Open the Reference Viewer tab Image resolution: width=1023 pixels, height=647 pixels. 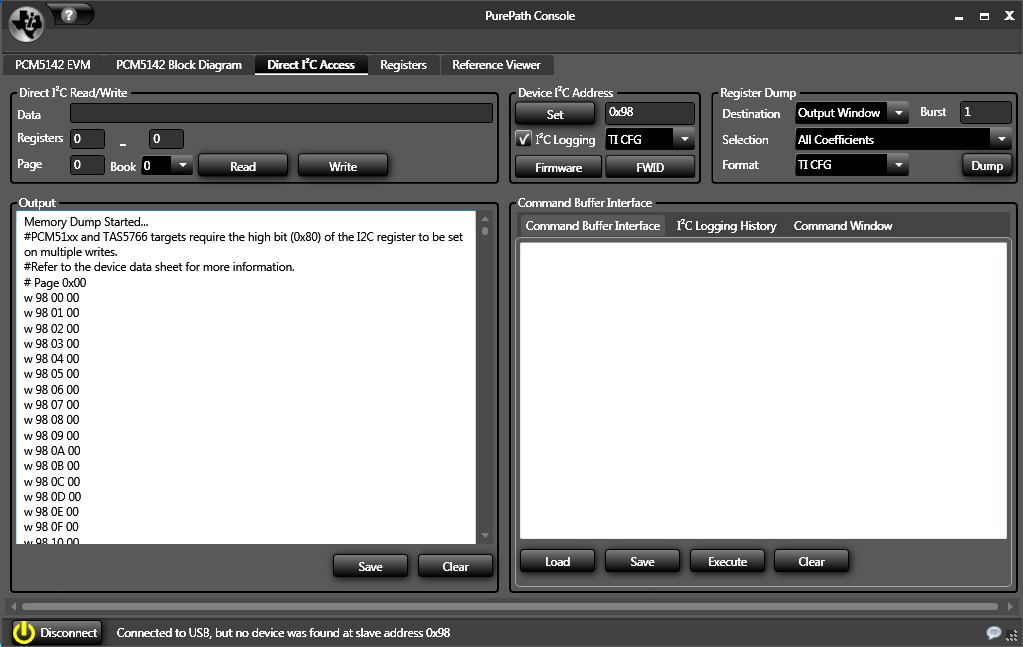point(496,65)
